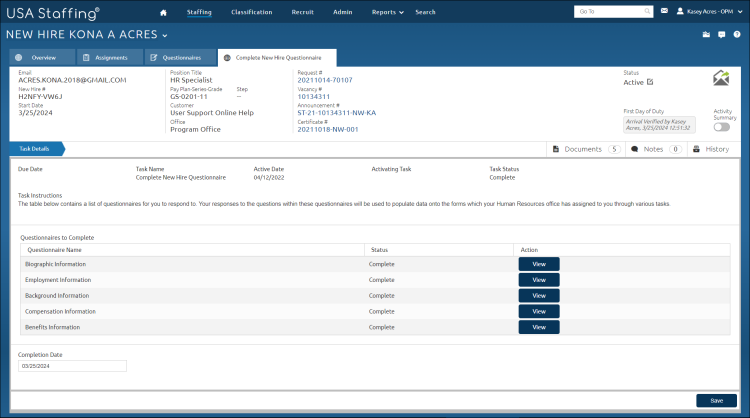Click the email ACRES.KONA.2018@GMAIL.COM
The width and height of the screenshot is (750, 418).
pos(72,80)
